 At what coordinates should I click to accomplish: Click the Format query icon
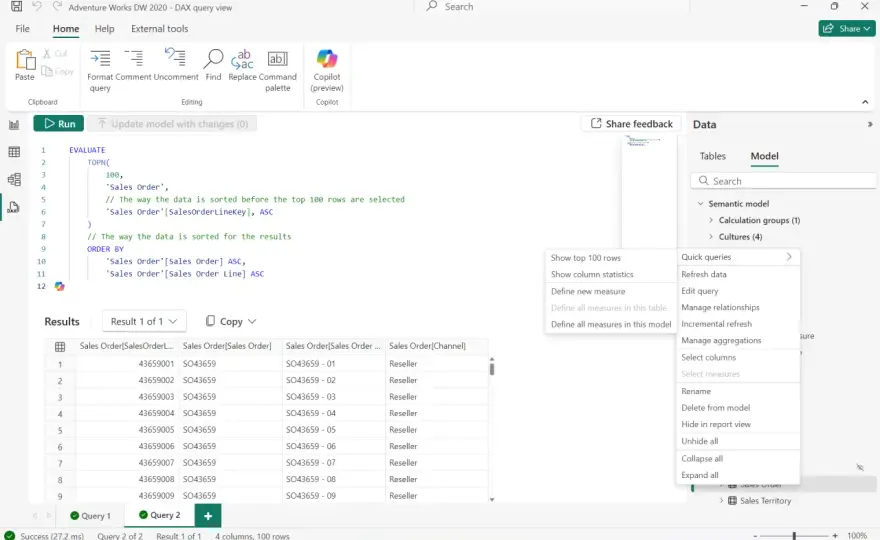[x=100, y=58]
